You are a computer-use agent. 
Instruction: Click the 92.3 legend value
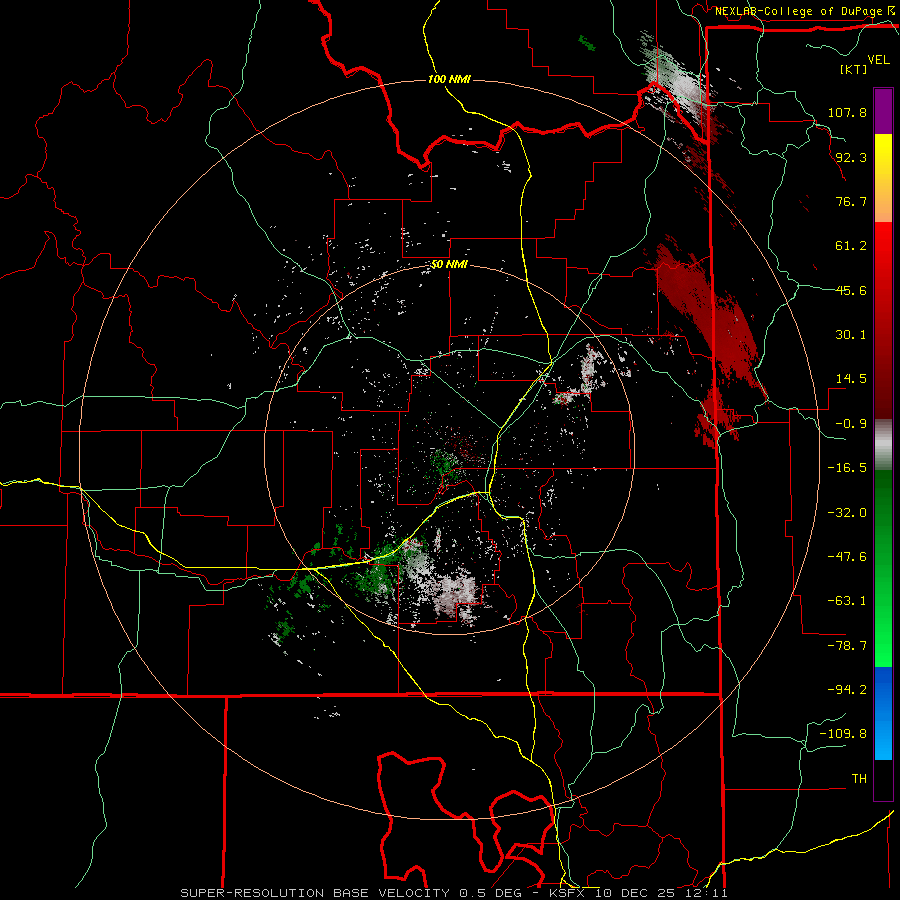tap(851, 157)
